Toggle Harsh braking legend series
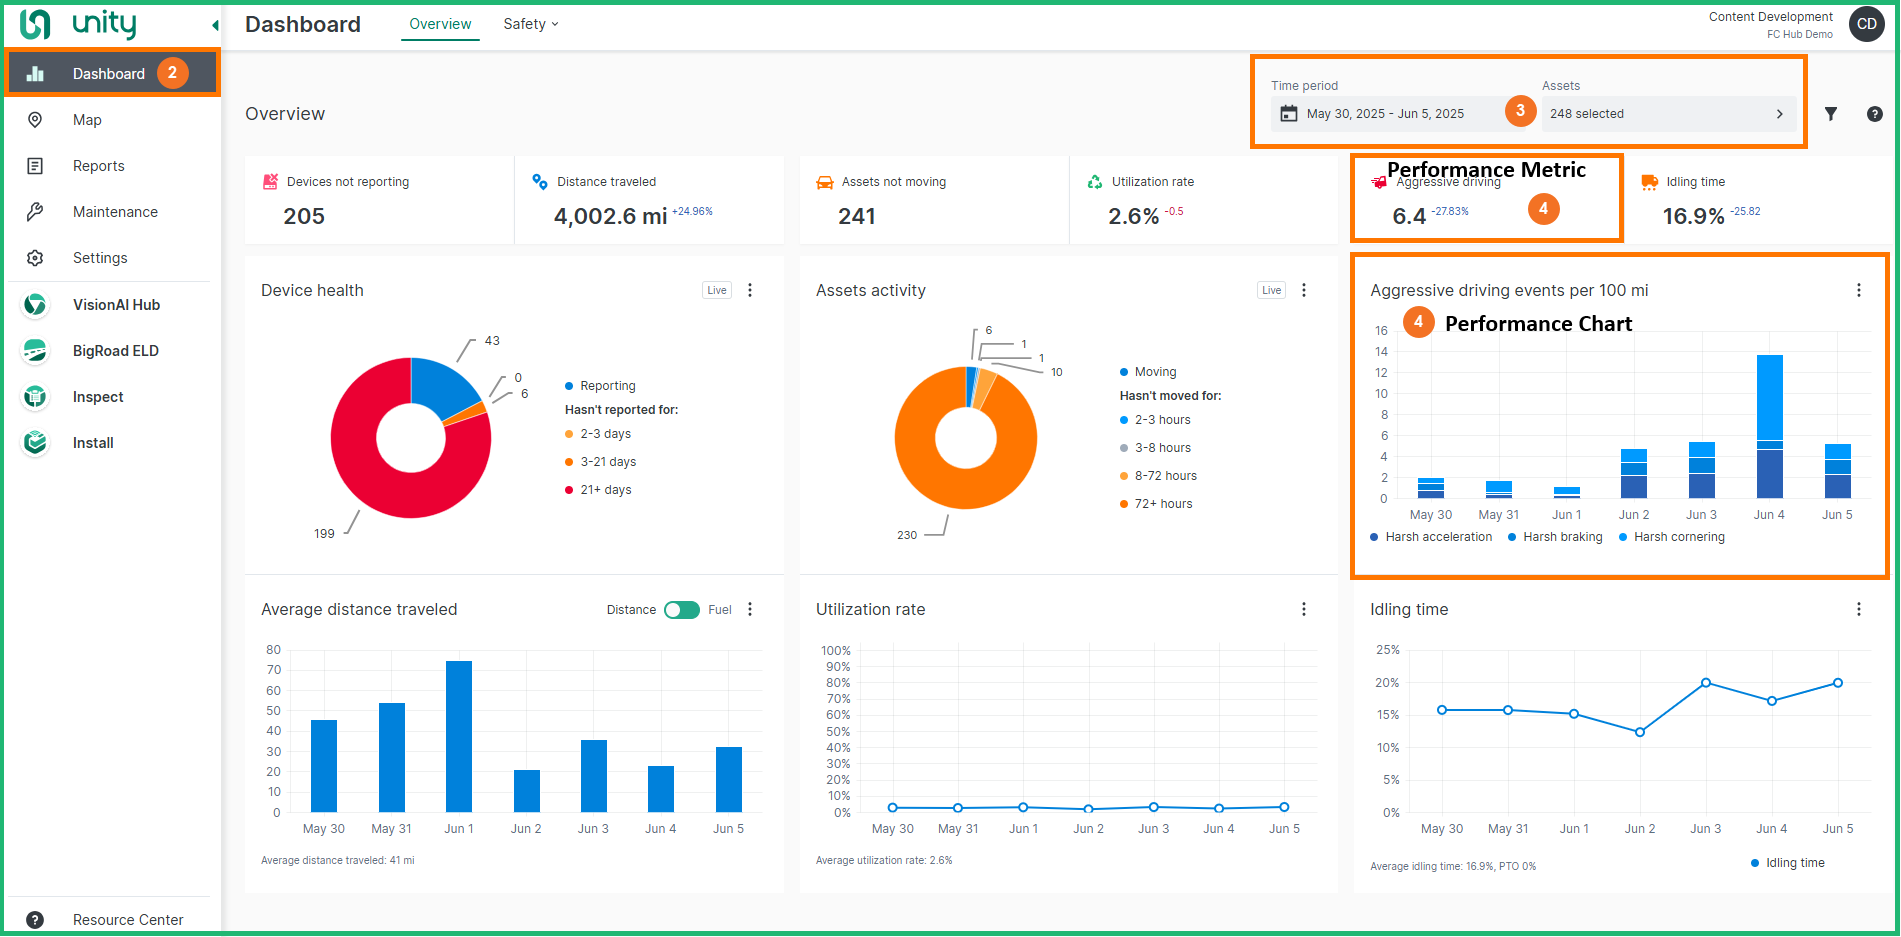The width and height of the screenshot is (1901, 937). [x=1561, y=537]
